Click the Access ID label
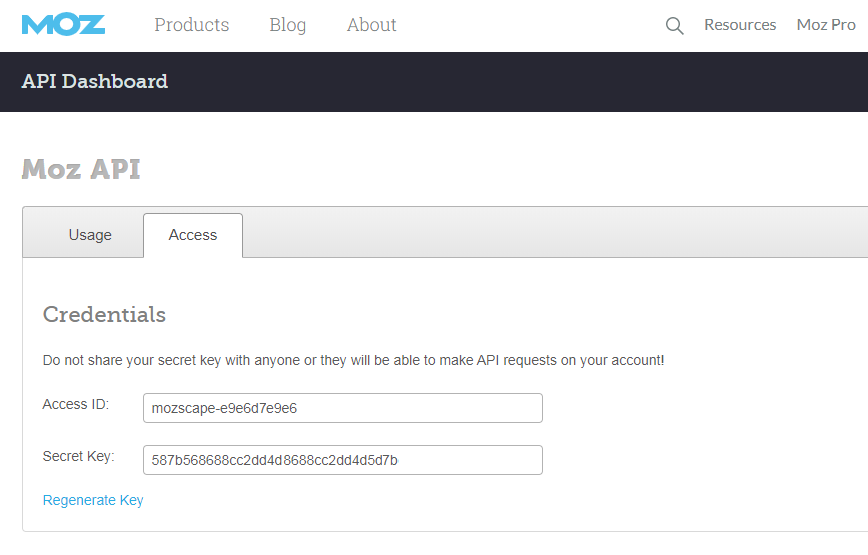The height and width of the screenshot is (555, 868). point(76,404)
